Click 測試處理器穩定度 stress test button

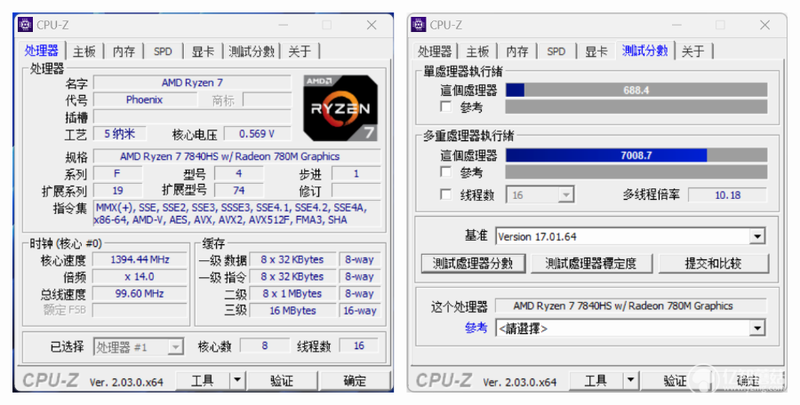click(x=591, y=263)
